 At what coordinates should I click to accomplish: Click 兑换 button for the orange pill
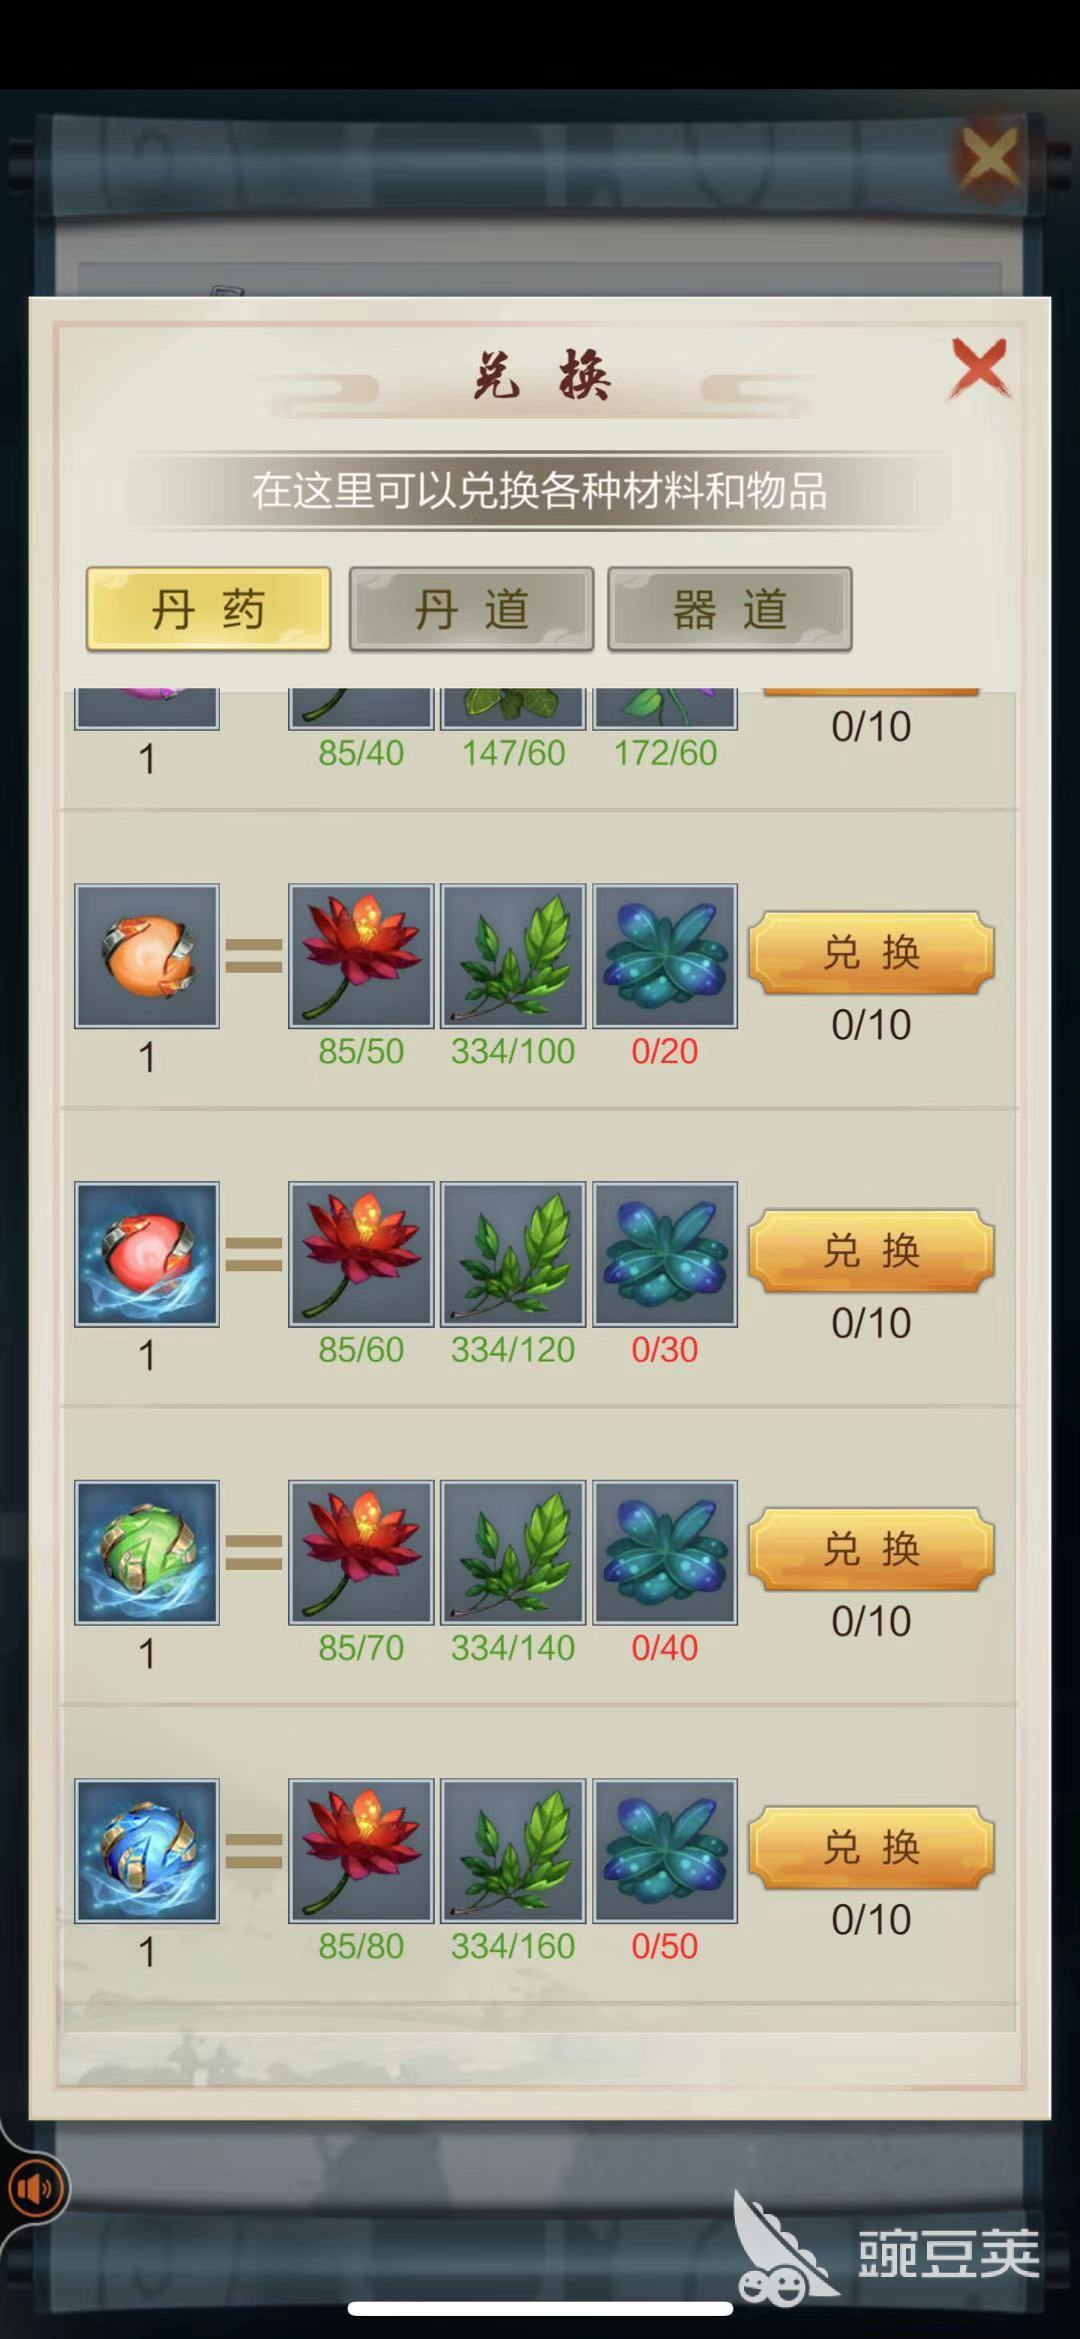point(871,952)
